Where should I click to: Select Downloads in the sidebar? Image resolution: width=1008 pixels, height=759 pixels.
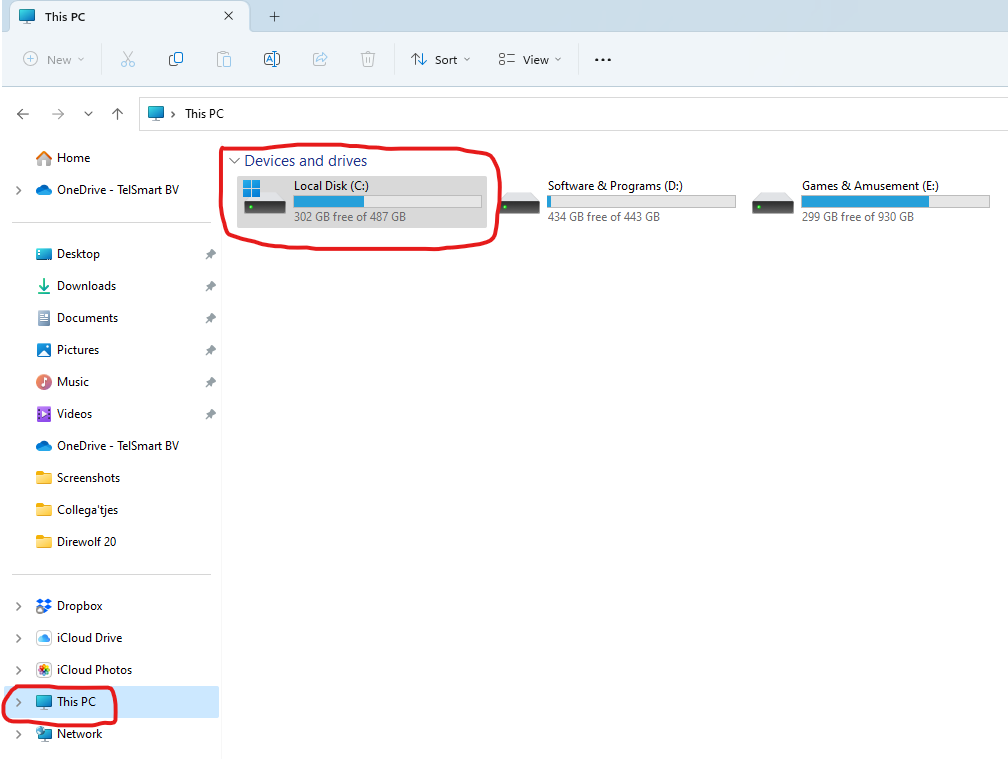86,286
